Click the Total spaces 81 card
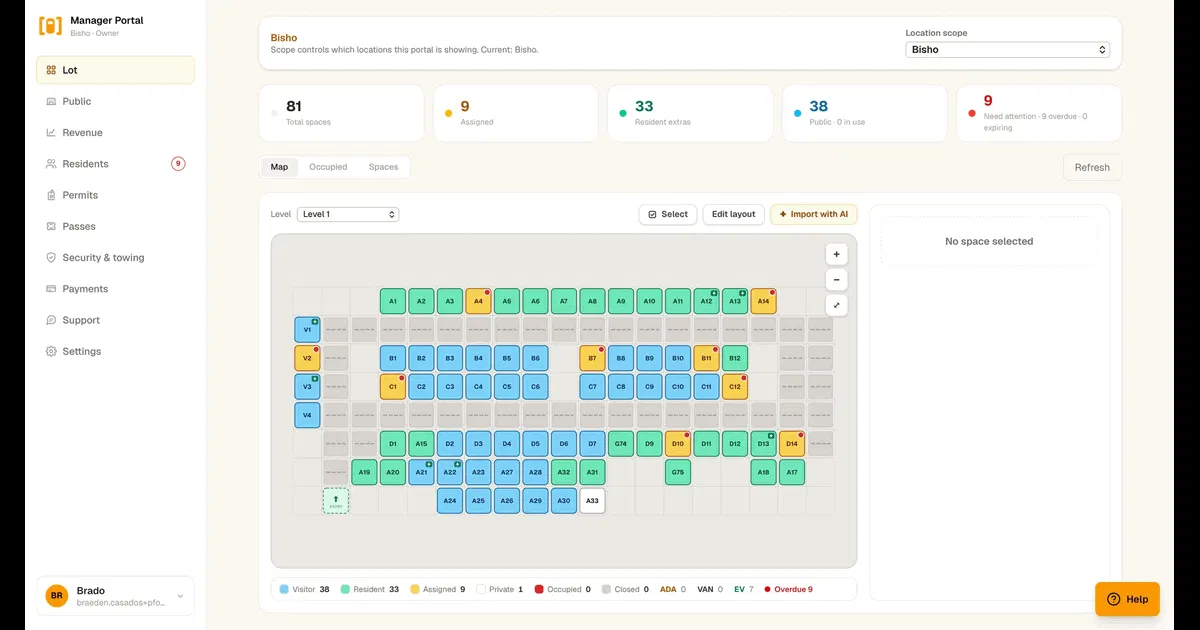 341,113
